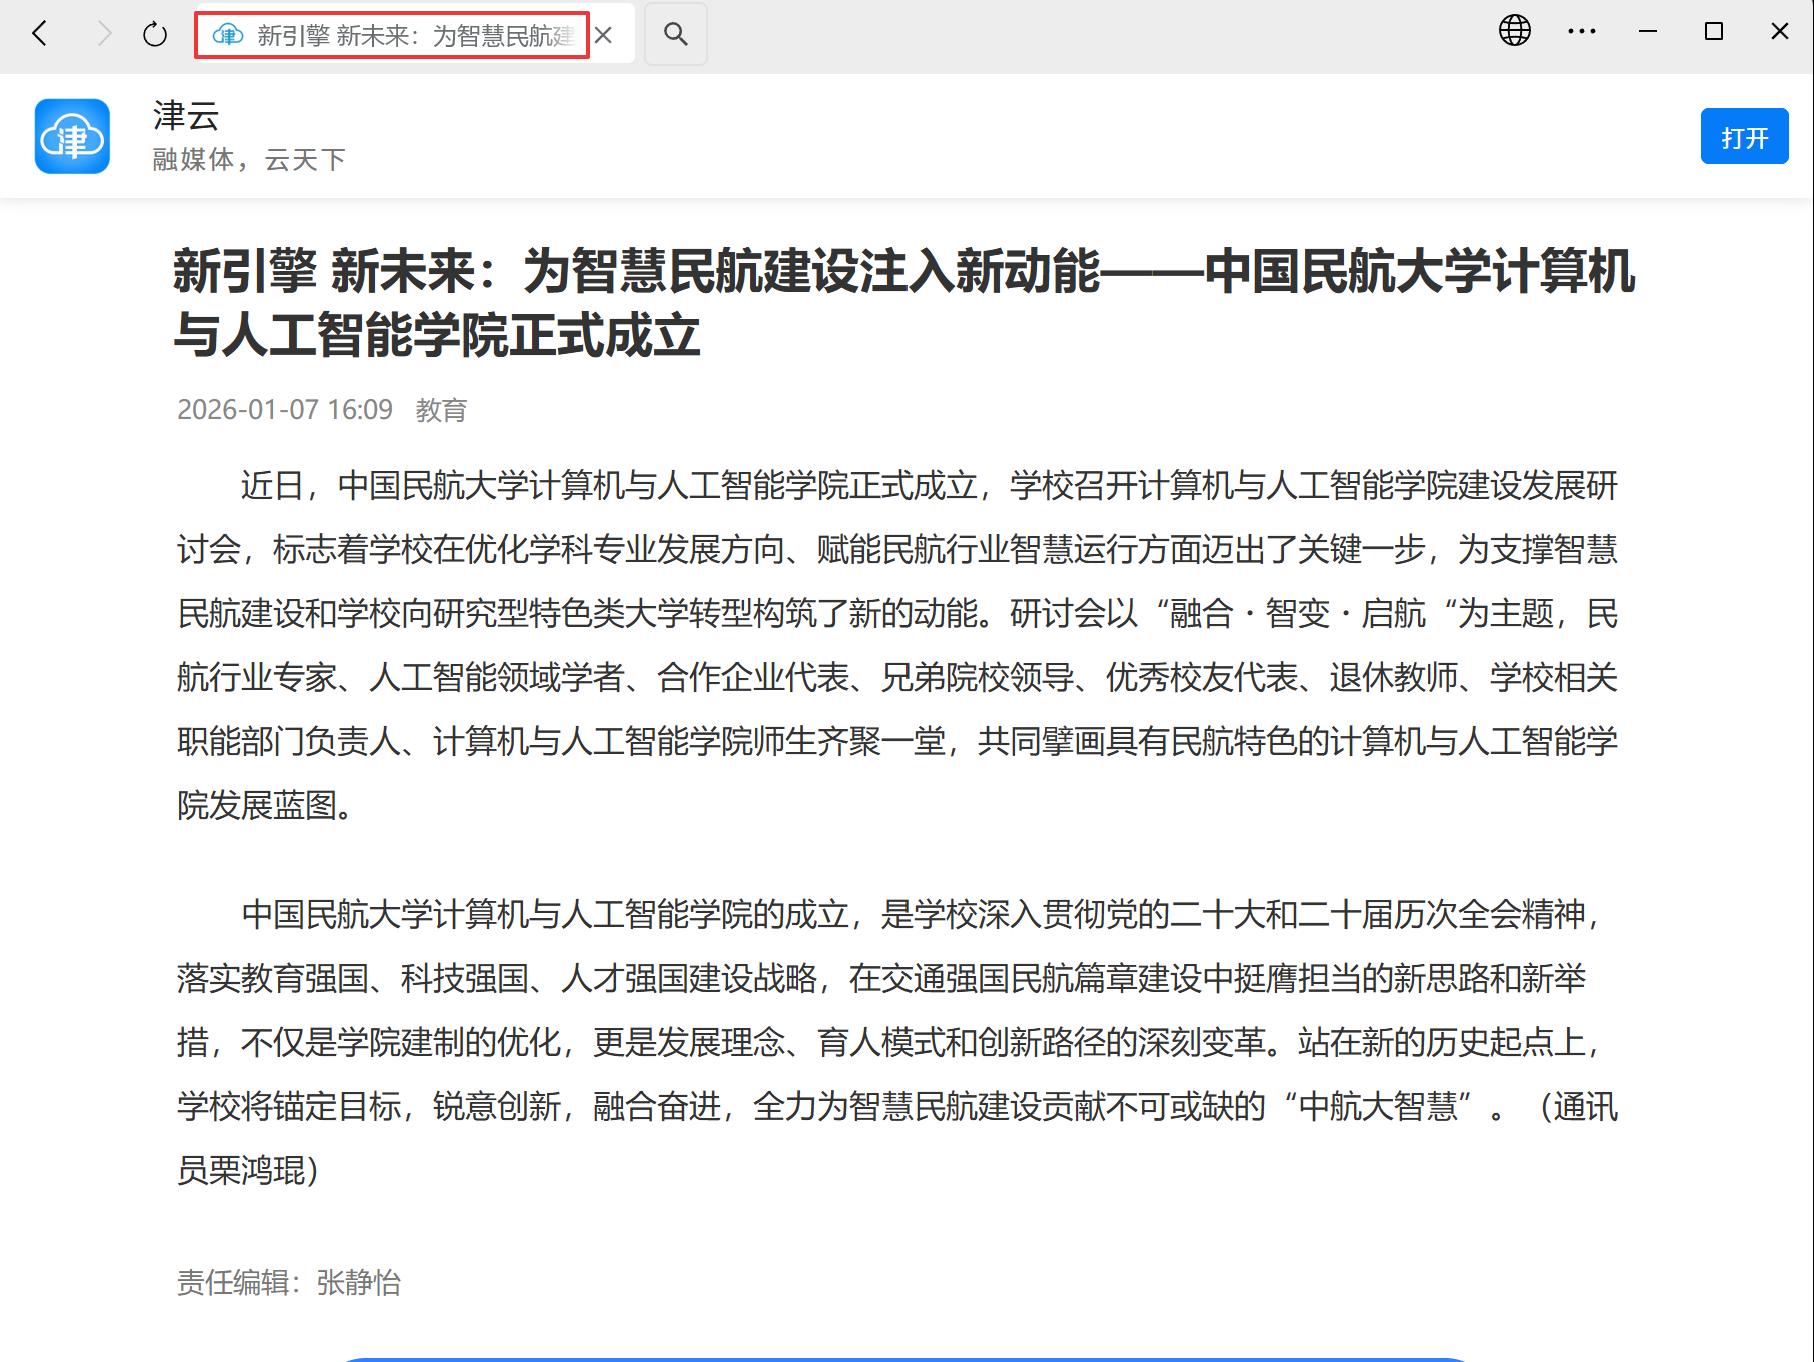Open search with the magnifier icon
The height and width of the screenshot is (1362, 1814).
(x=676, y=35)
